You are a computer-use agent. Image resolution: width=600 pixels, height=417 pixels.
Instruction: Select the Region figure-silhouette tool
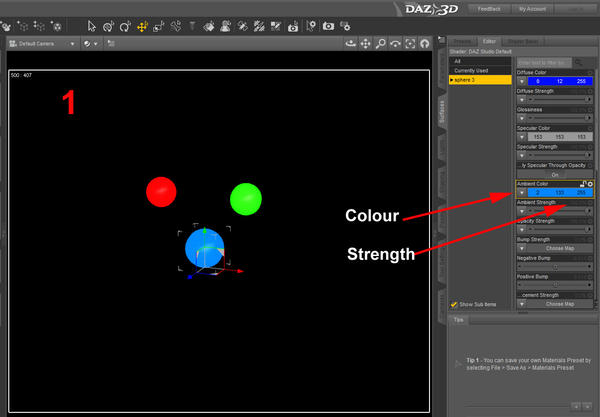click(x=225, y=26)
